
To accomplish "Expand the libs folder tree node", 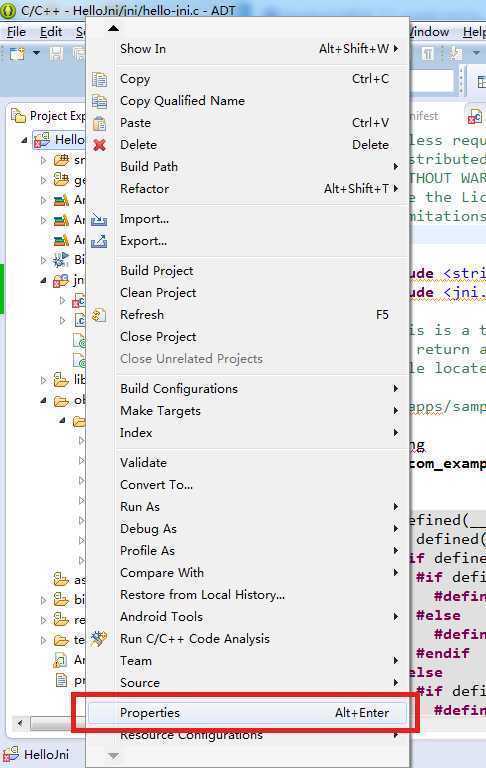I will (x=44, y=380).
